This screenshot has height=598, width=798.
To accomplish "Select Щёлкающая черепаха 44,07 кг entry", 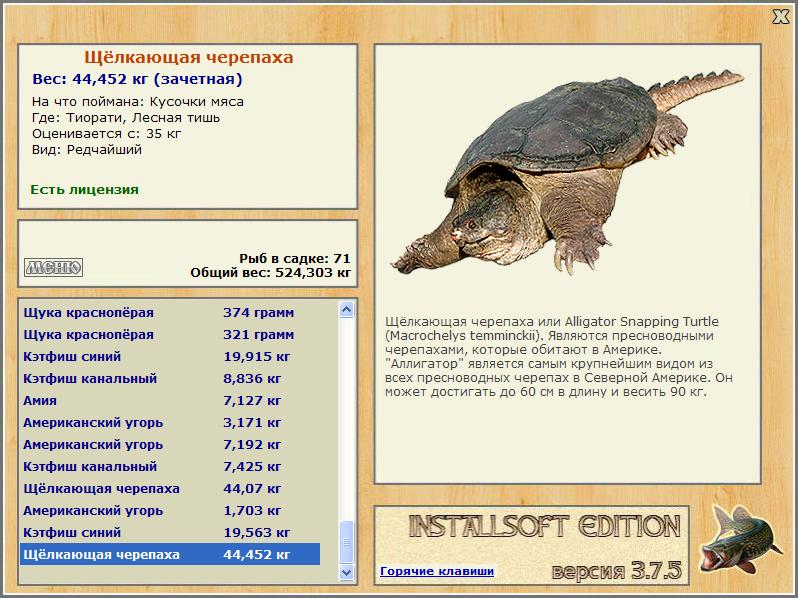I will tap(170, 489).
